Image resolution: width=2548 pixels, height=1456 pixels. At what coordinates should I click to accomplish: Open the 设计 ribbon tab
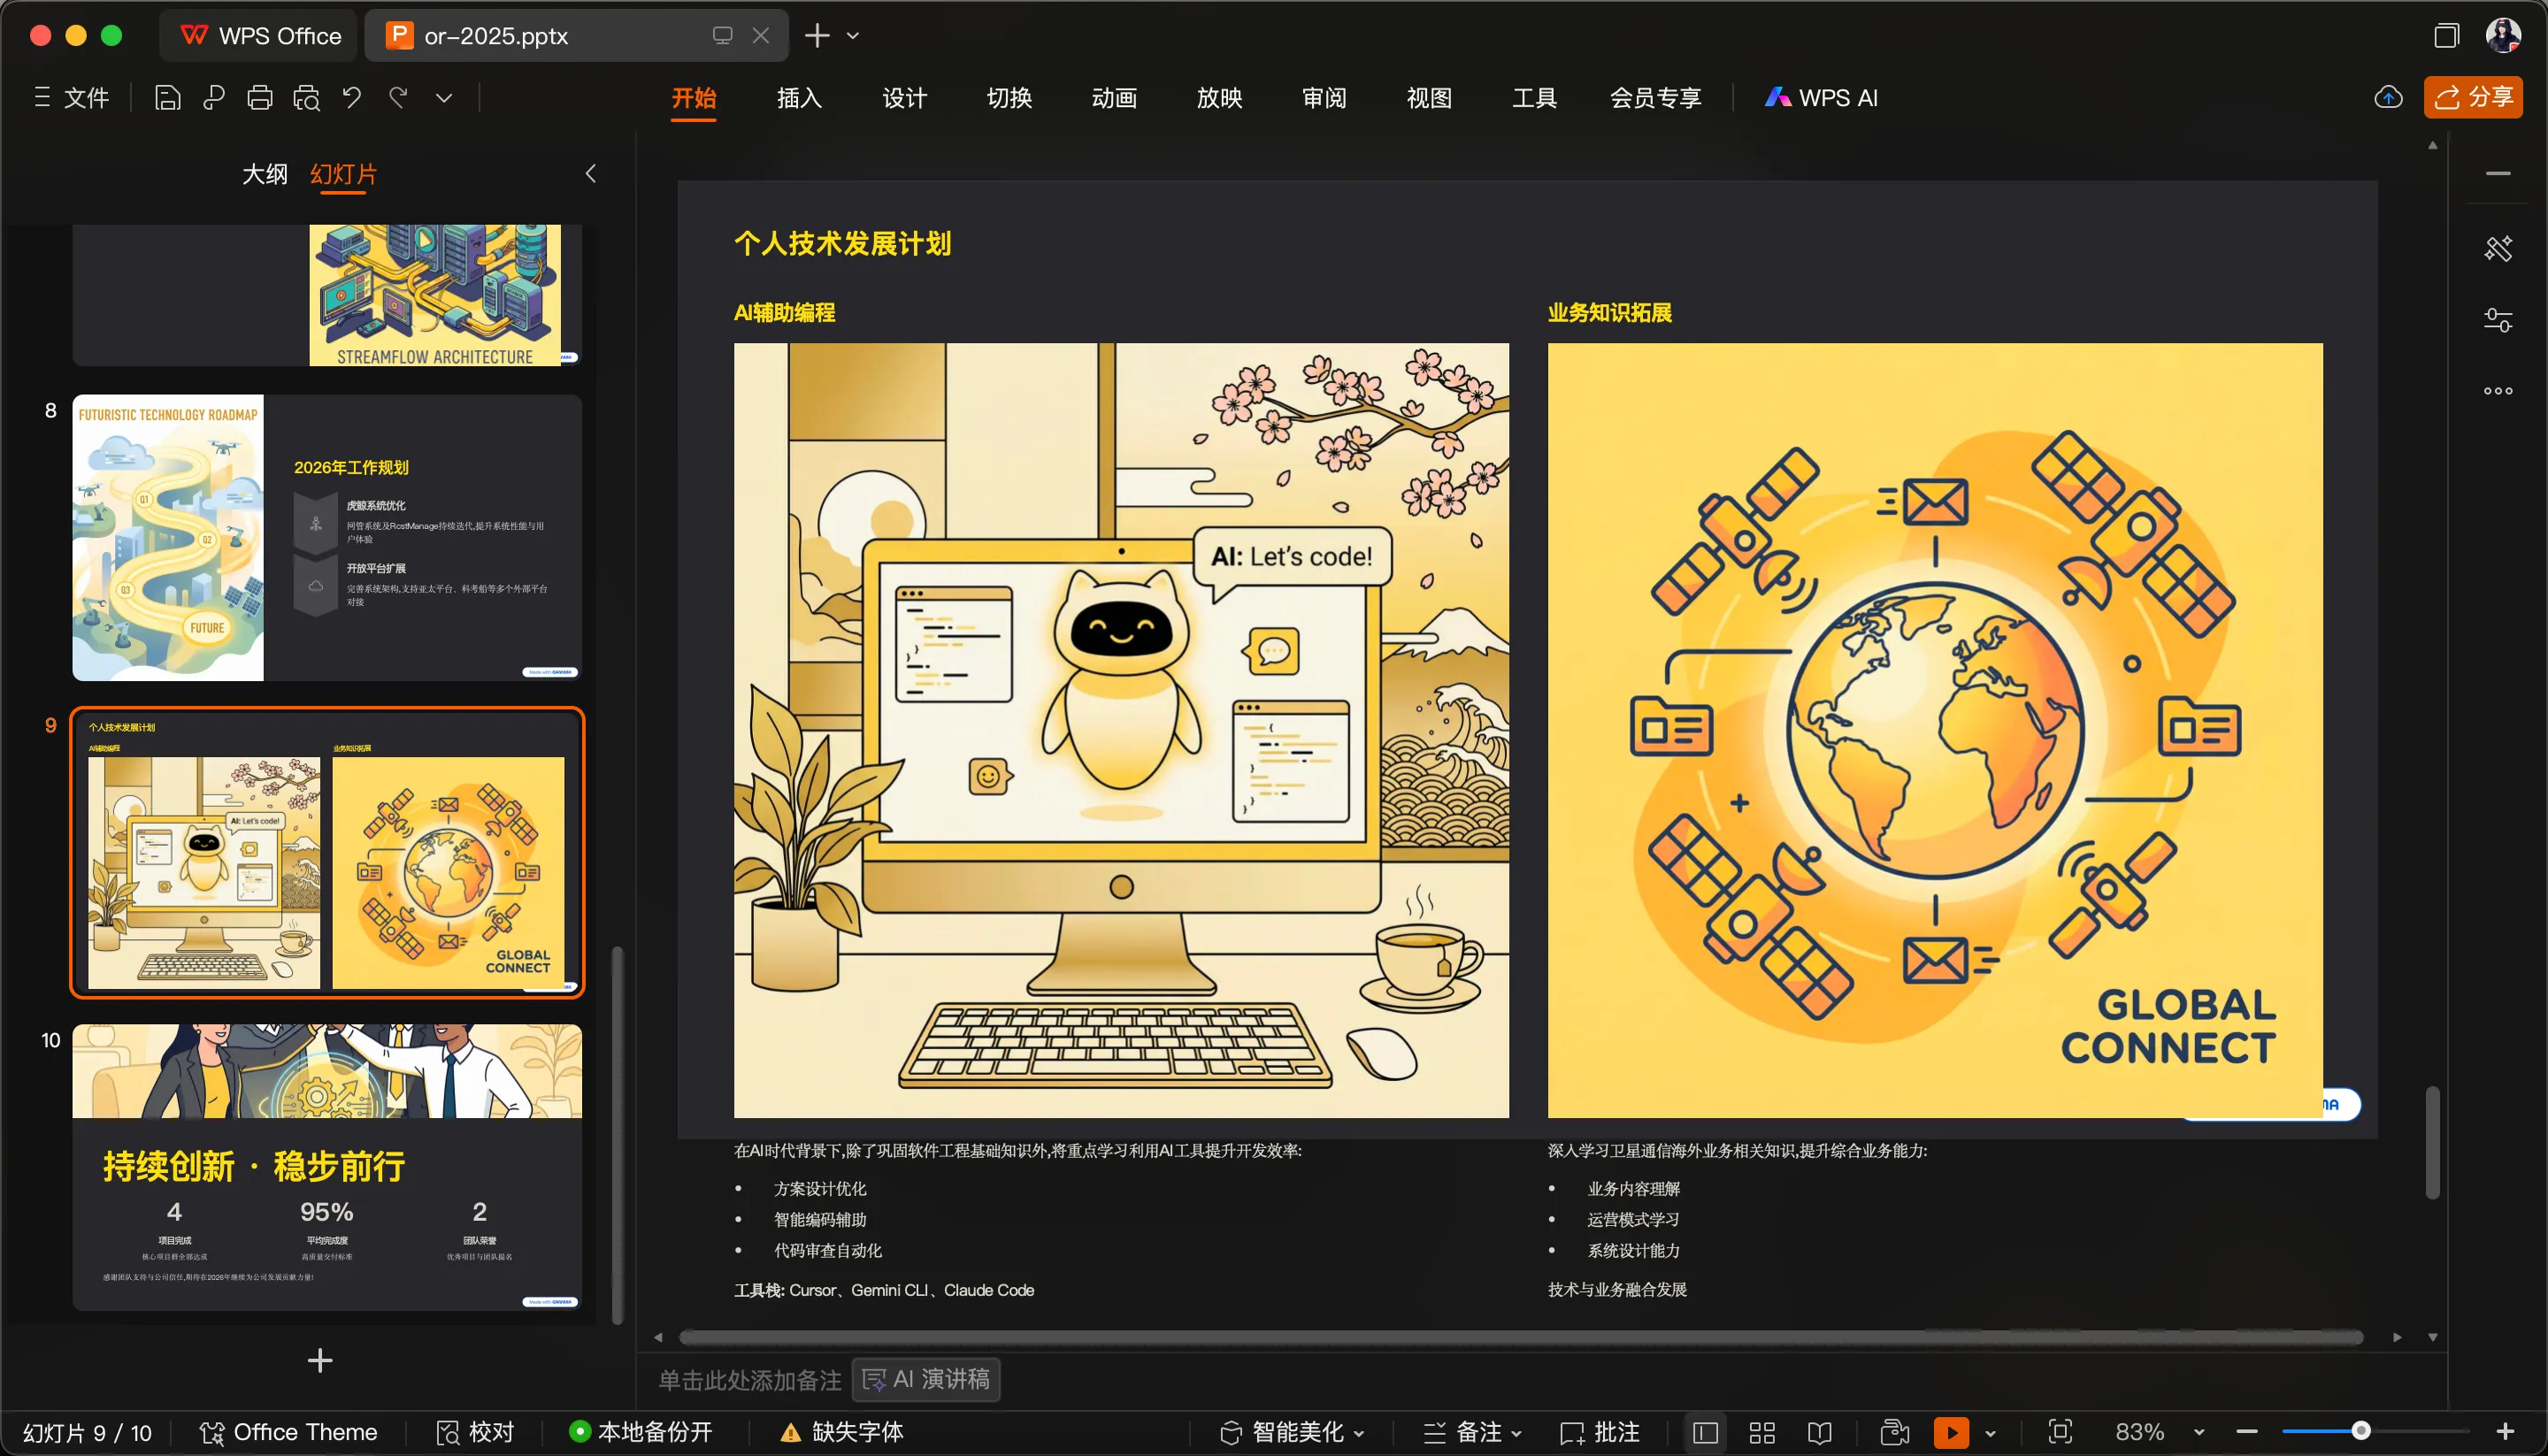pos(904,97)
